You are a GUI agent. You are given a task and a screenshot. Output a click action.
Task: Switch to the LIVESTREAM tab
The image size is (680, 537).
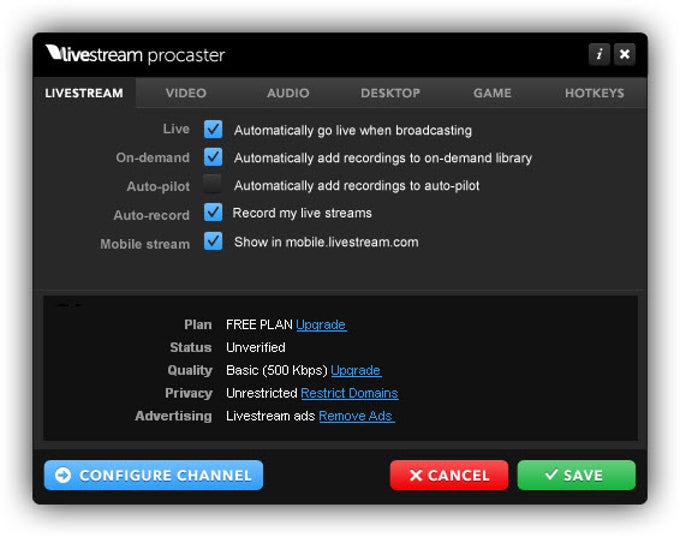coord(84,93)
